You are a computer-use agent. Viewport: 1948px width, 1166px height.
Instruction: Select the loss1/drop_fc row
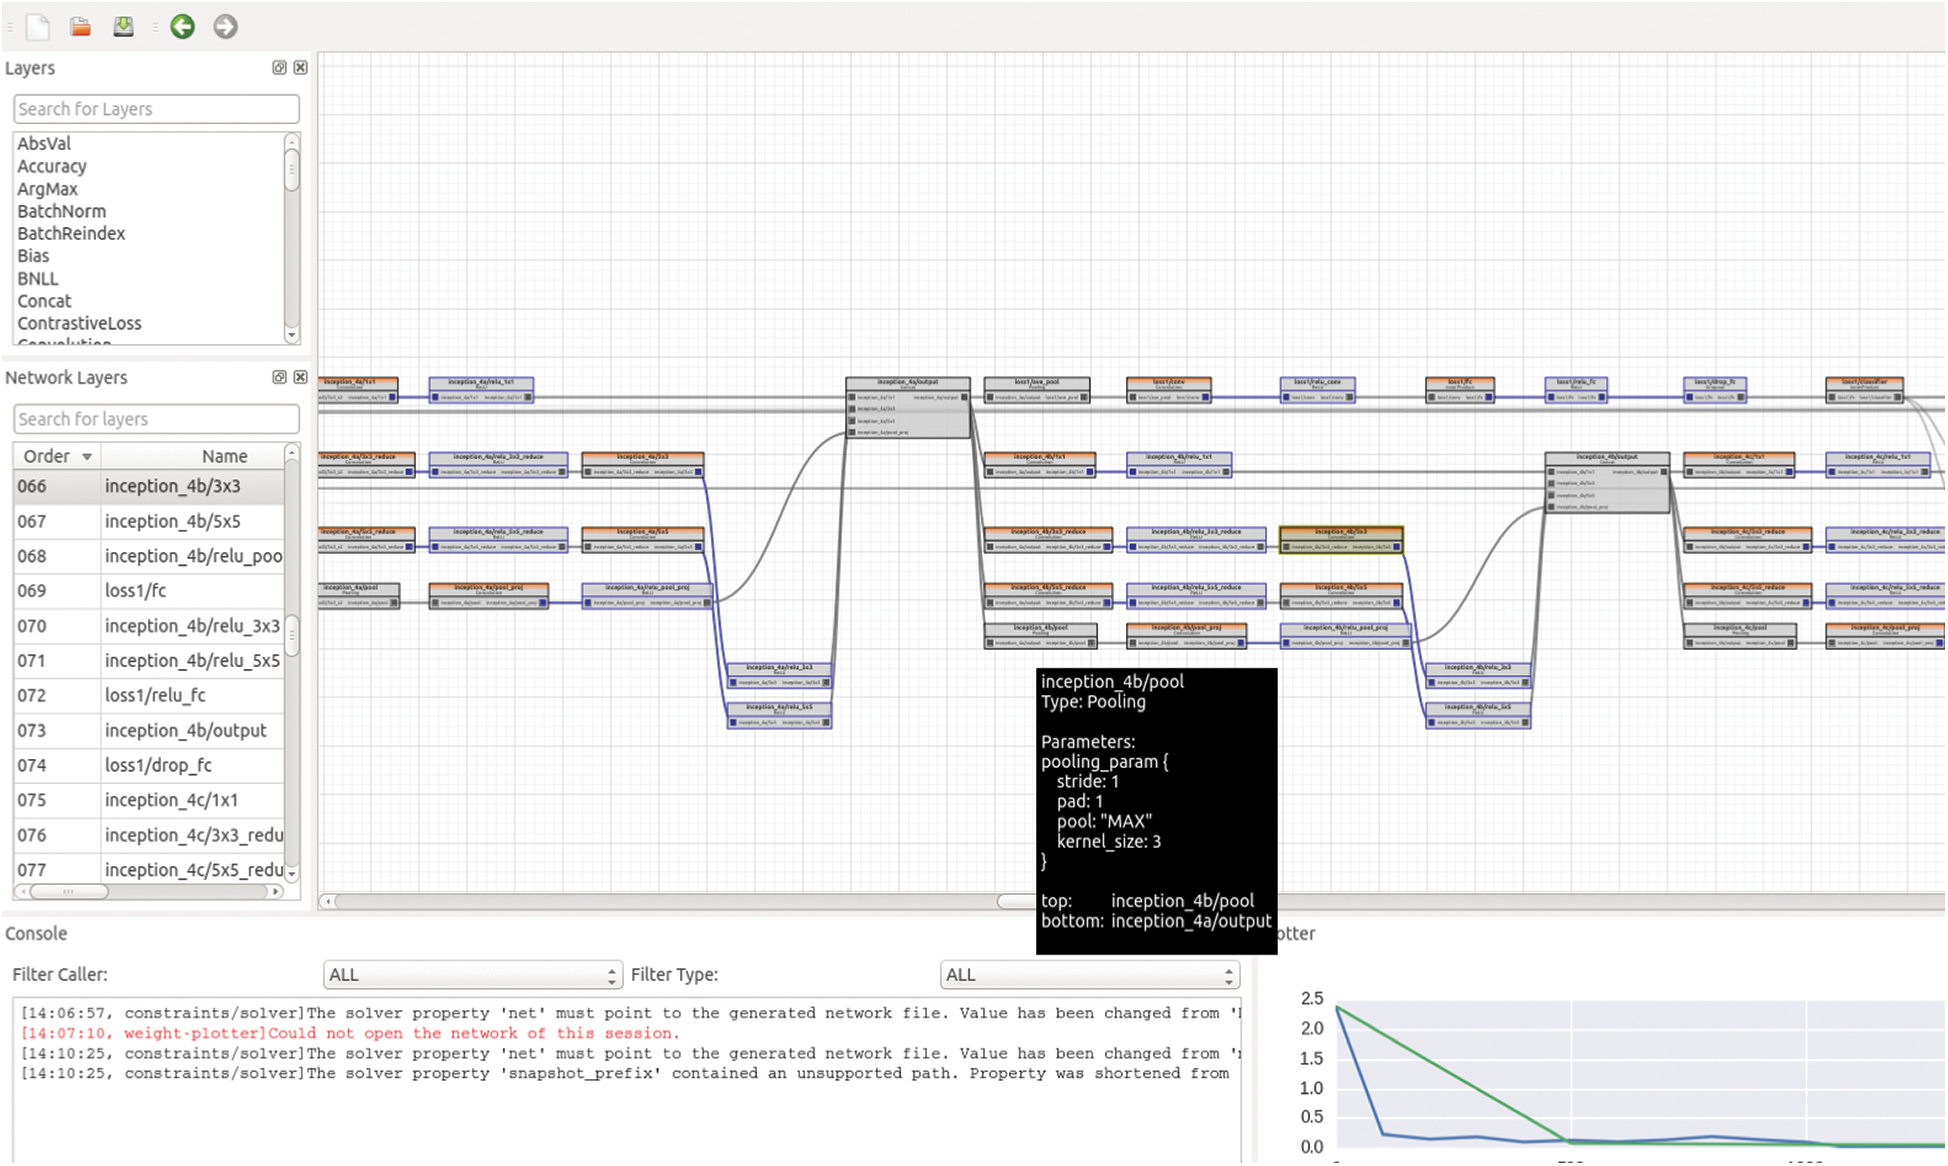point(158,766)
